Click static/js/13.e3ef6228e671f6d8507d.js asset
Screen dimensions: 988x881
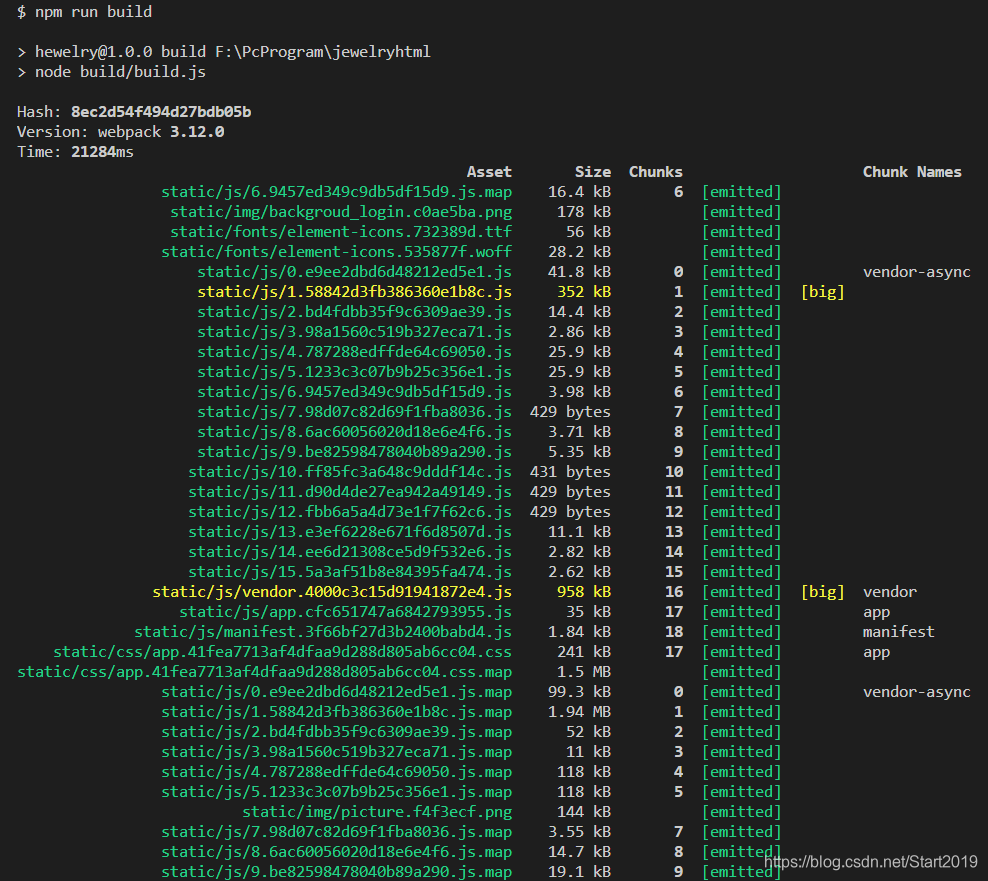click(350, 532)
